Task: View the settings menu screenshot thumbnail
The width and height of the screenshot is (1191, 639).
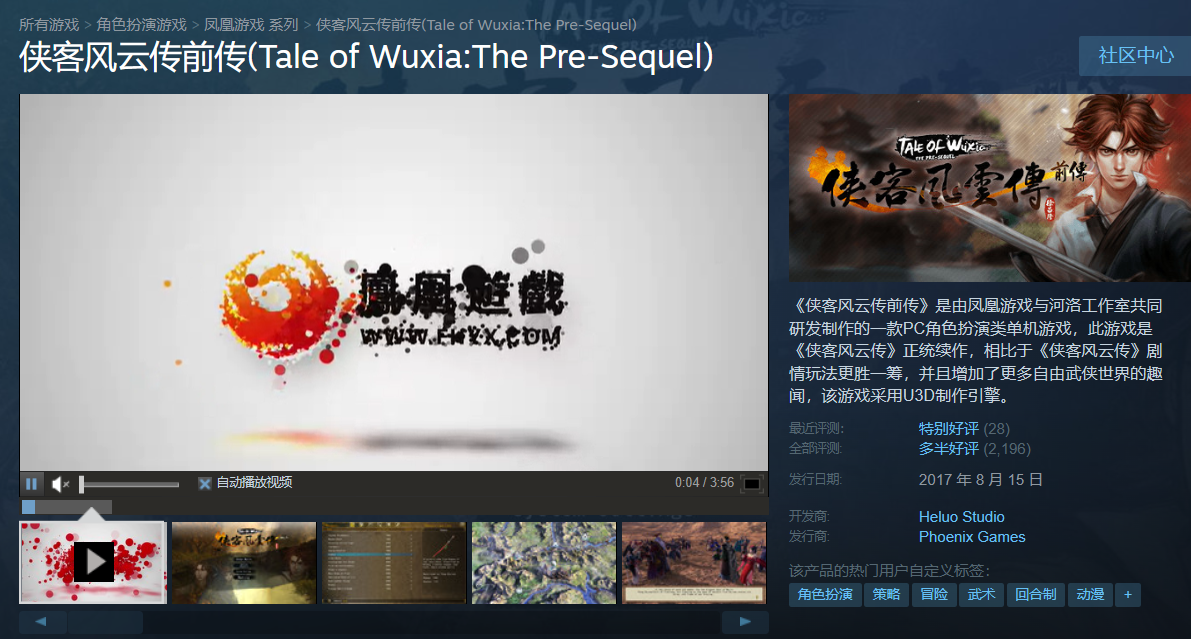Action: coord(393,562)
